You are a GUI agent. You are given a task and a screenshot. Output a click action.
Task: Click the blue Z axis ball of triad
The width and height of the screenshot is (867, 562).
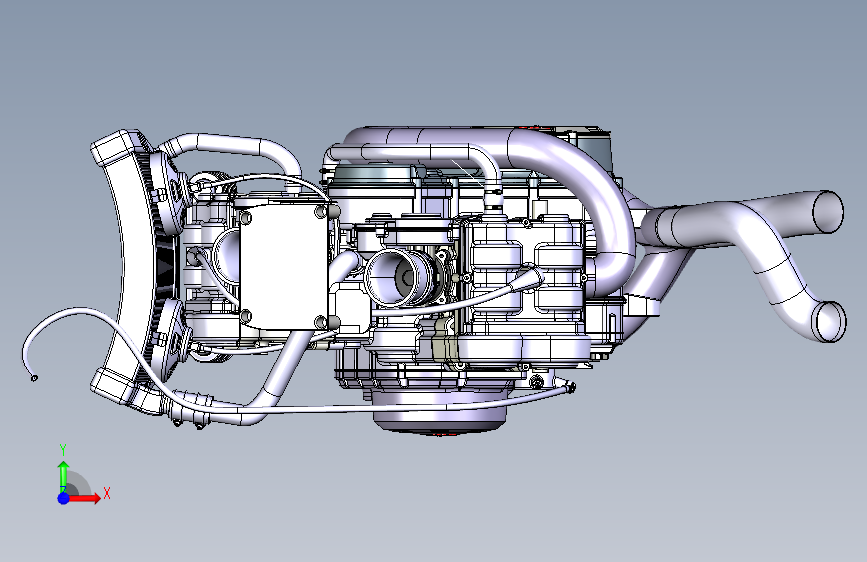63,498
